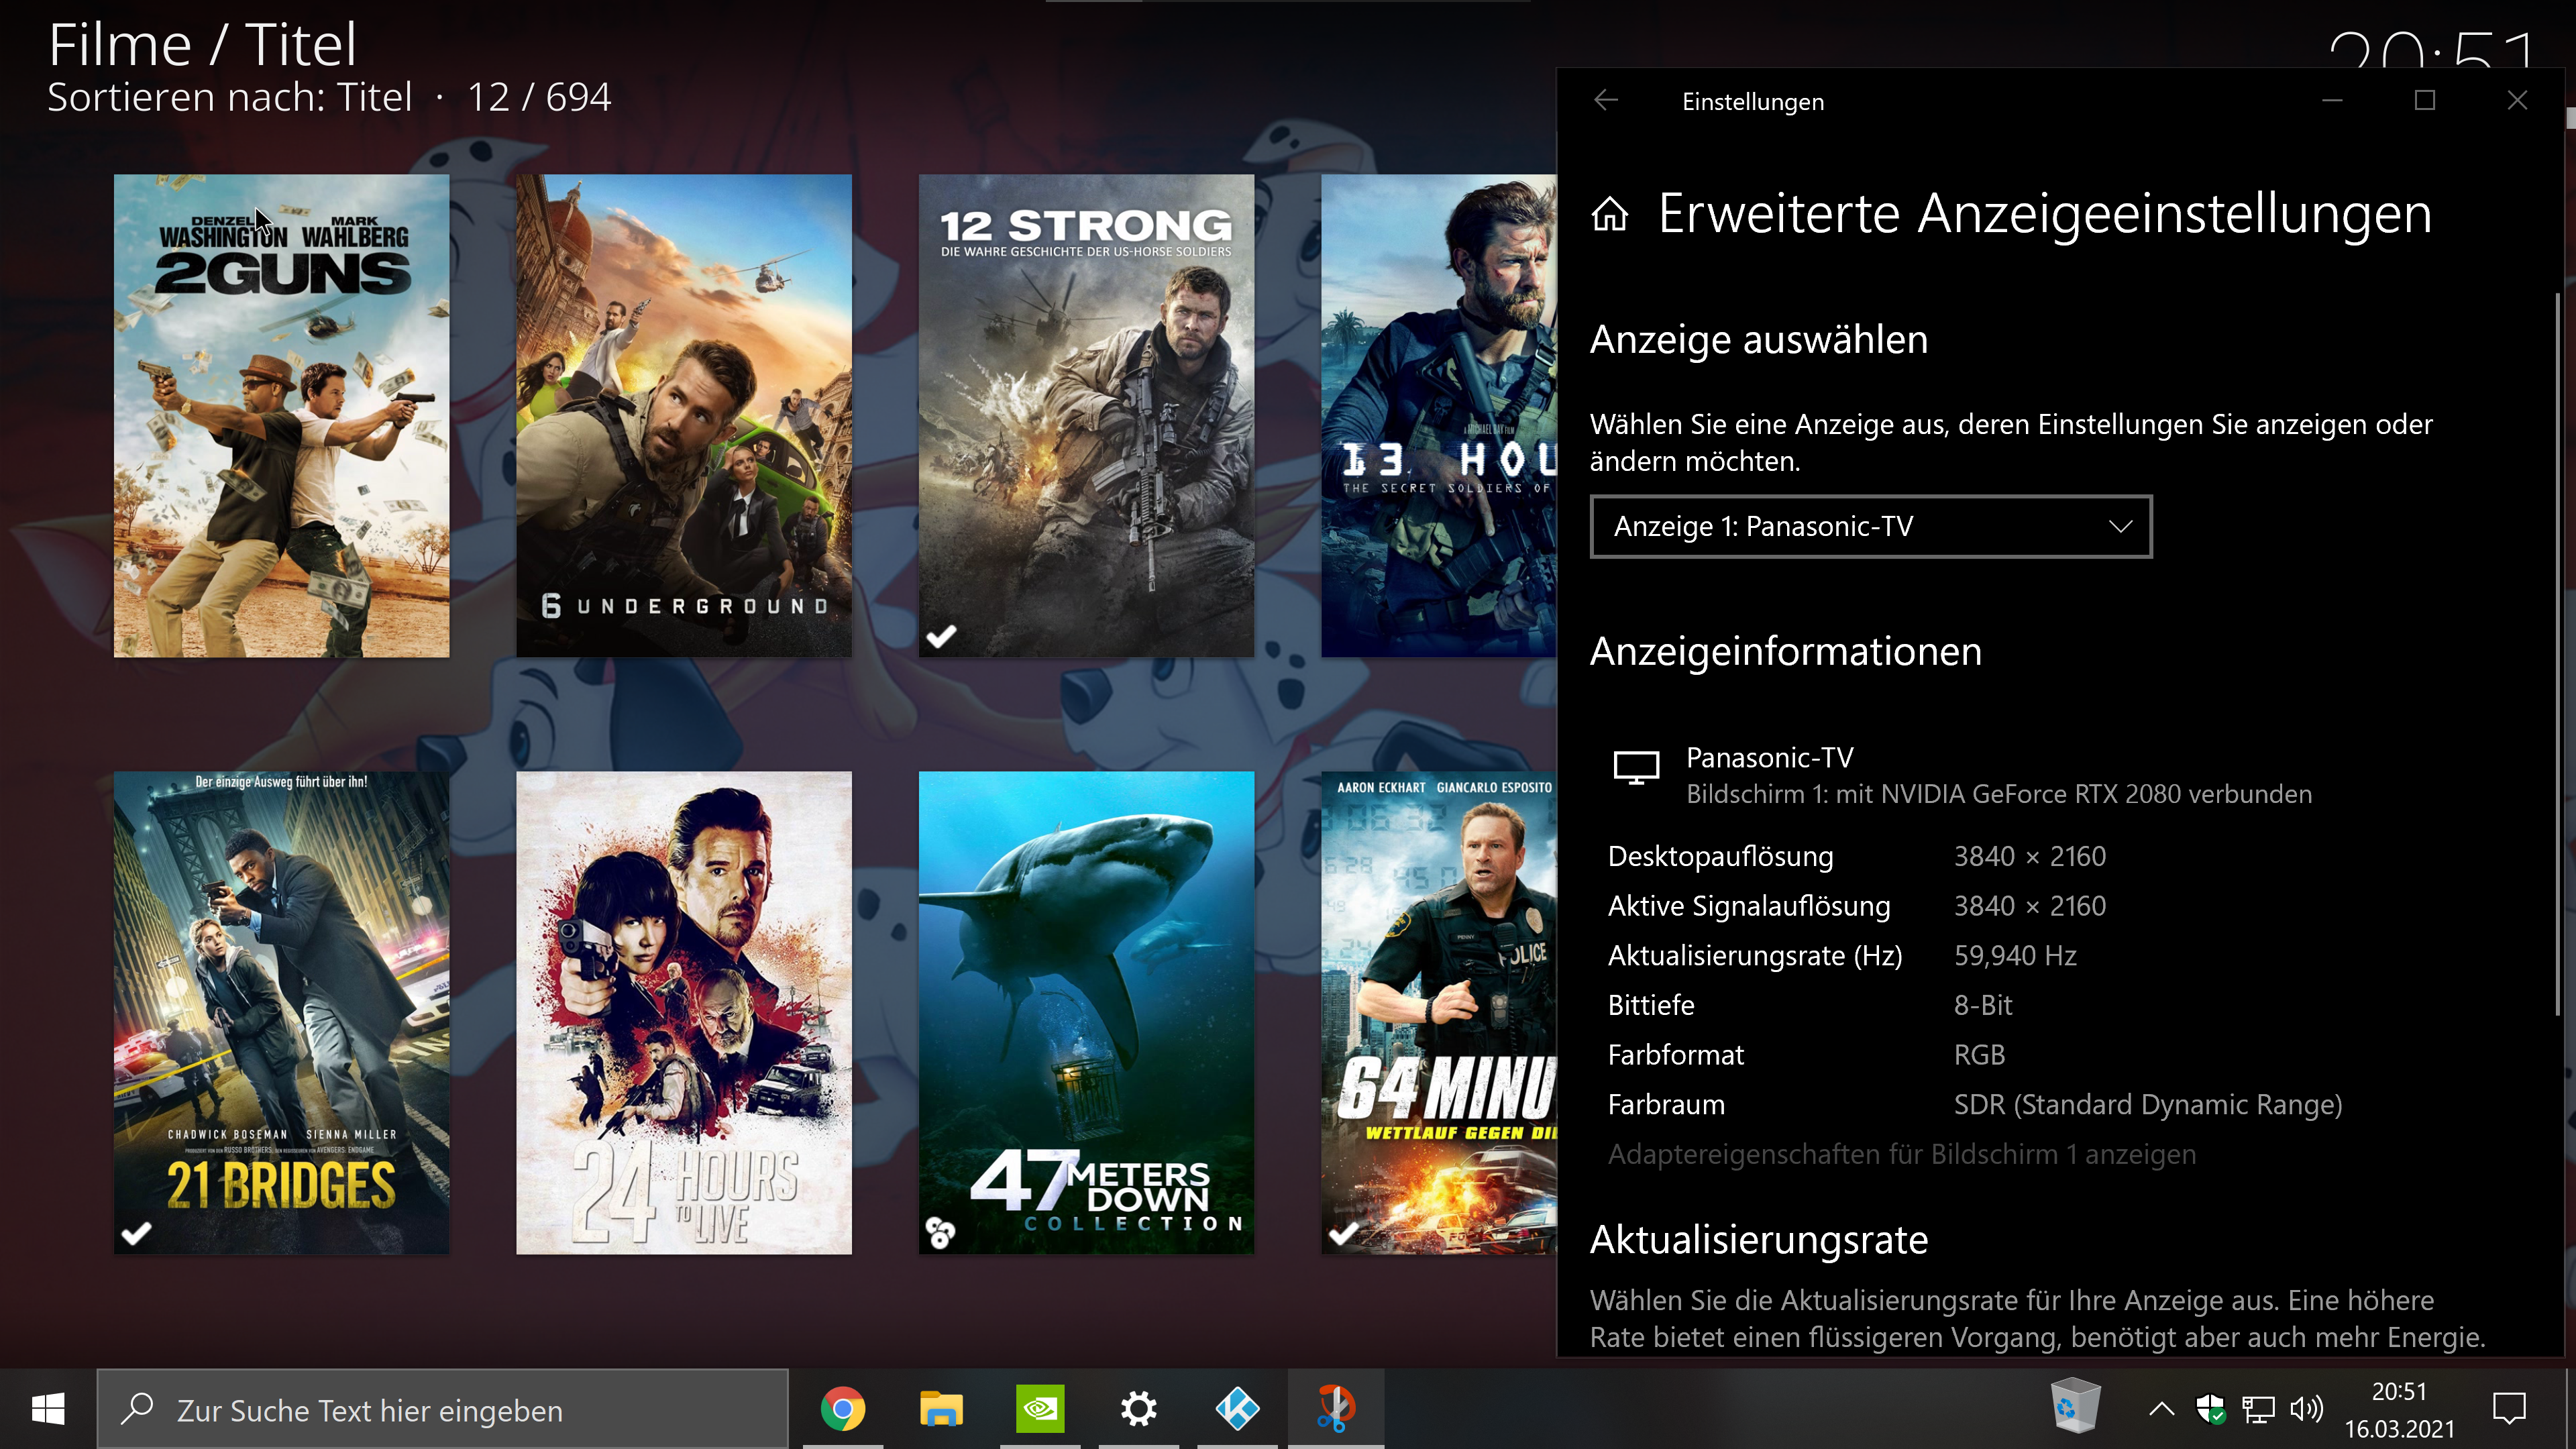
Task: Select the 2 Guns movie poster
Action: click(281, 415)
